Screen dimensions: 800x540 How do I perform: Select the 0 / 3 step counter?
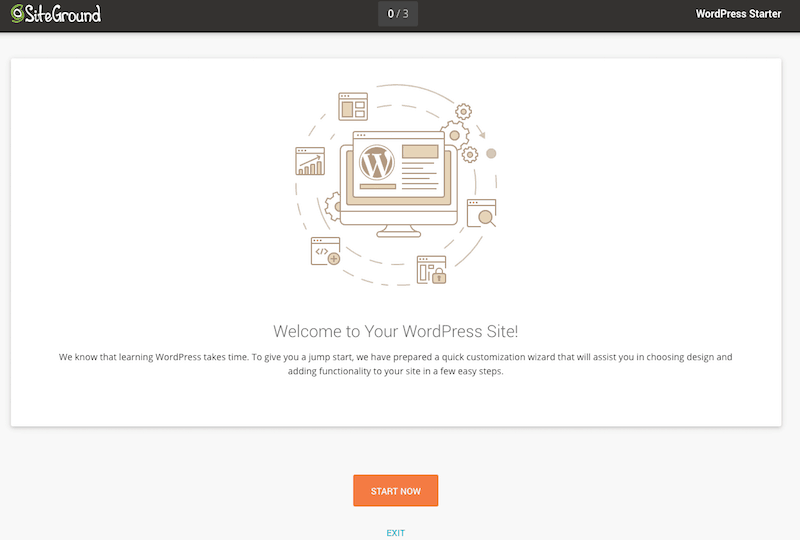click(x=398, y=14)
